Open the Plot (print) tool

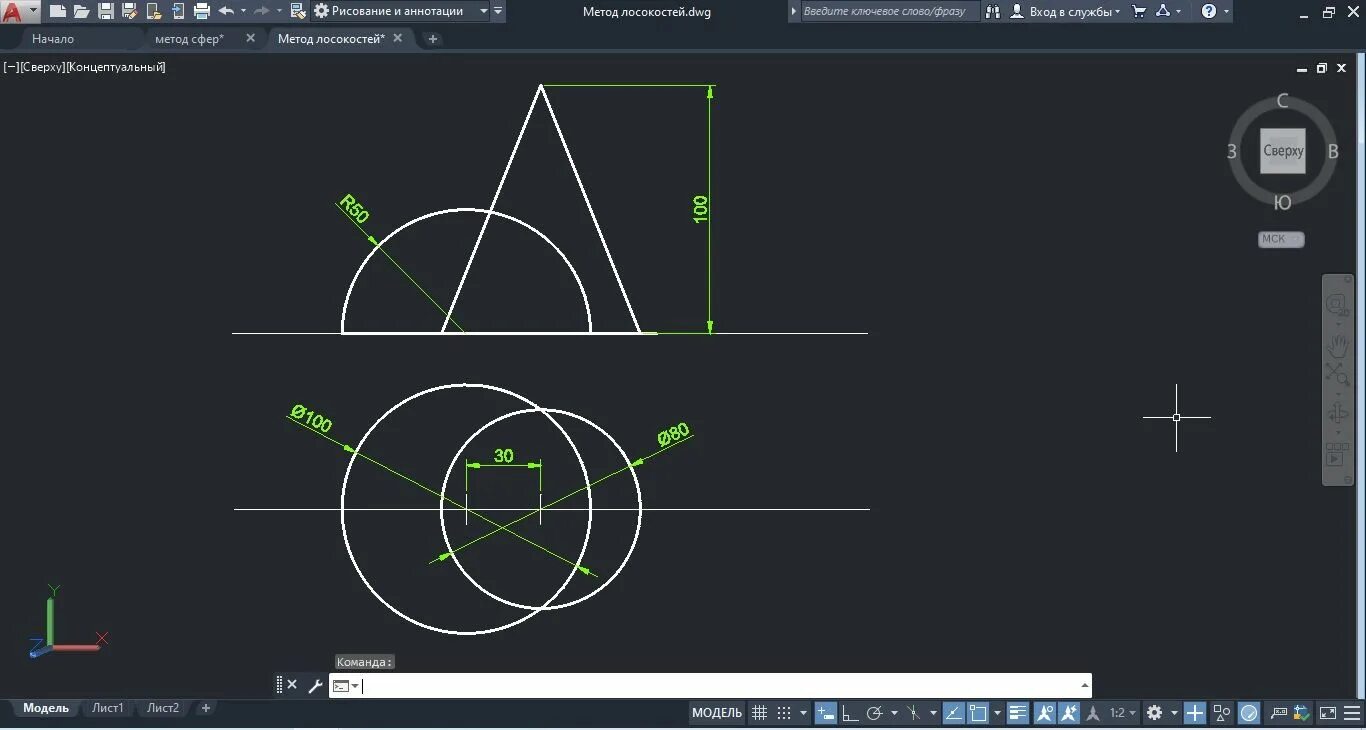pos(200,12)
